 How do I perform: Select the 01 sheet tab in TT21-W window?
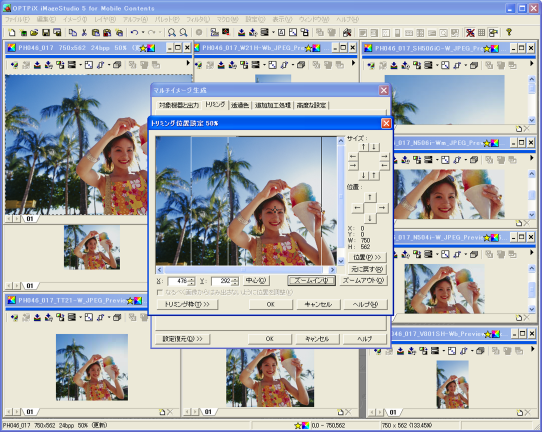[30, 412]
